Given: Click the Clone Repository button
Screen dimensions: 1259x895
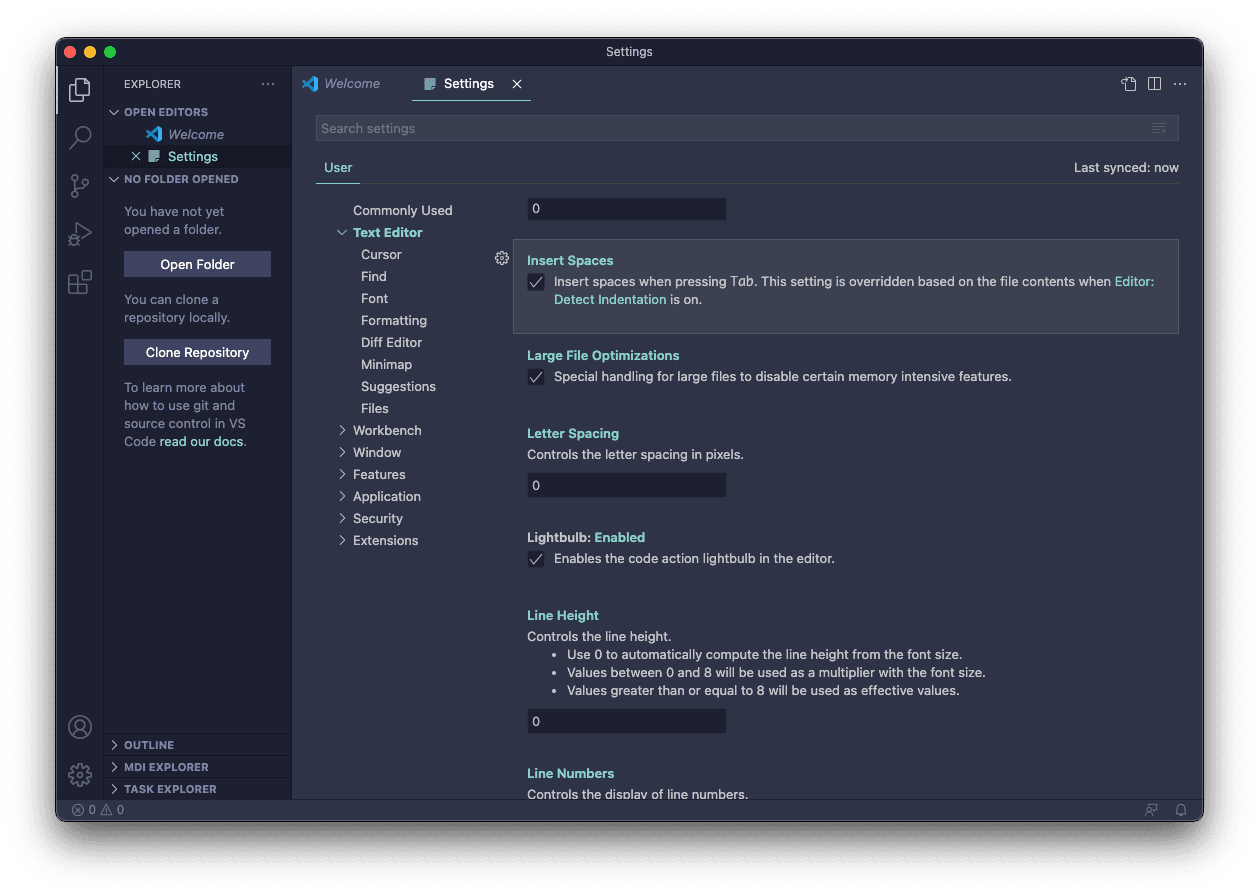Looking at the screenshot, I should point(197,352).
